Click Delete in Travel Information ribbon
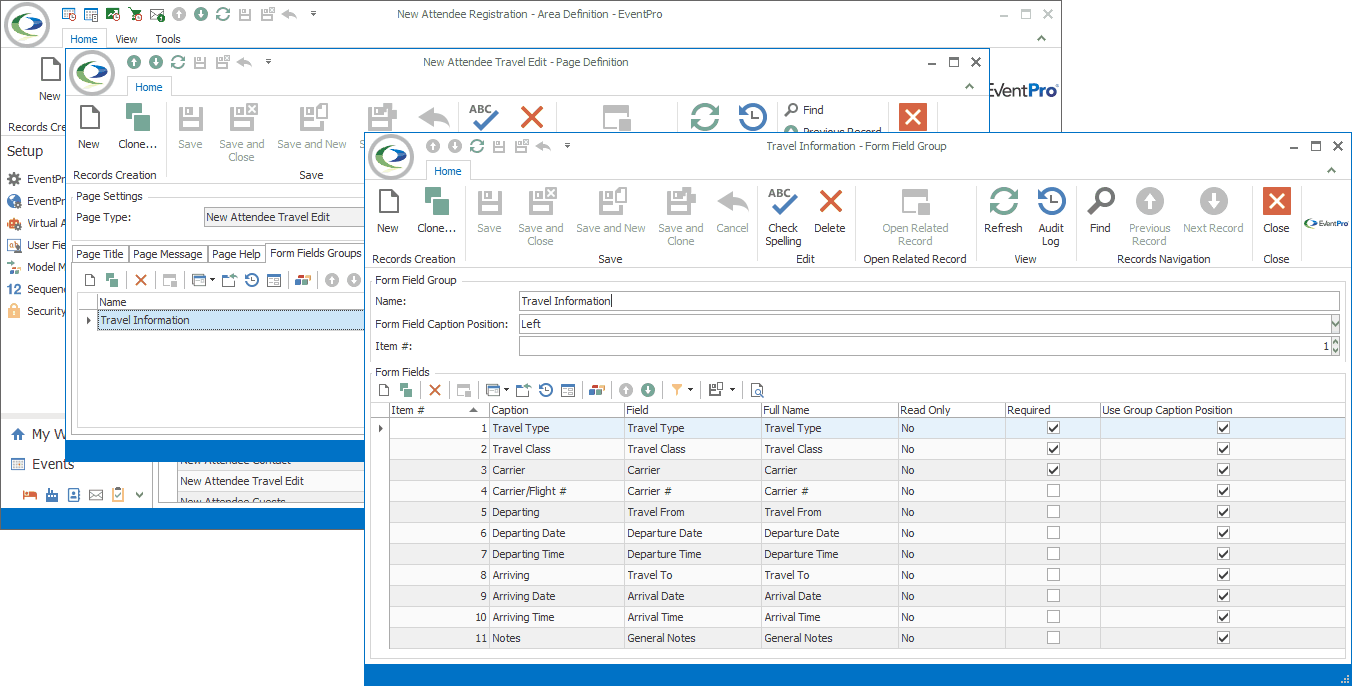This screenshot has height=686, width=1352. pyautogui.click(x=830, y=210)
